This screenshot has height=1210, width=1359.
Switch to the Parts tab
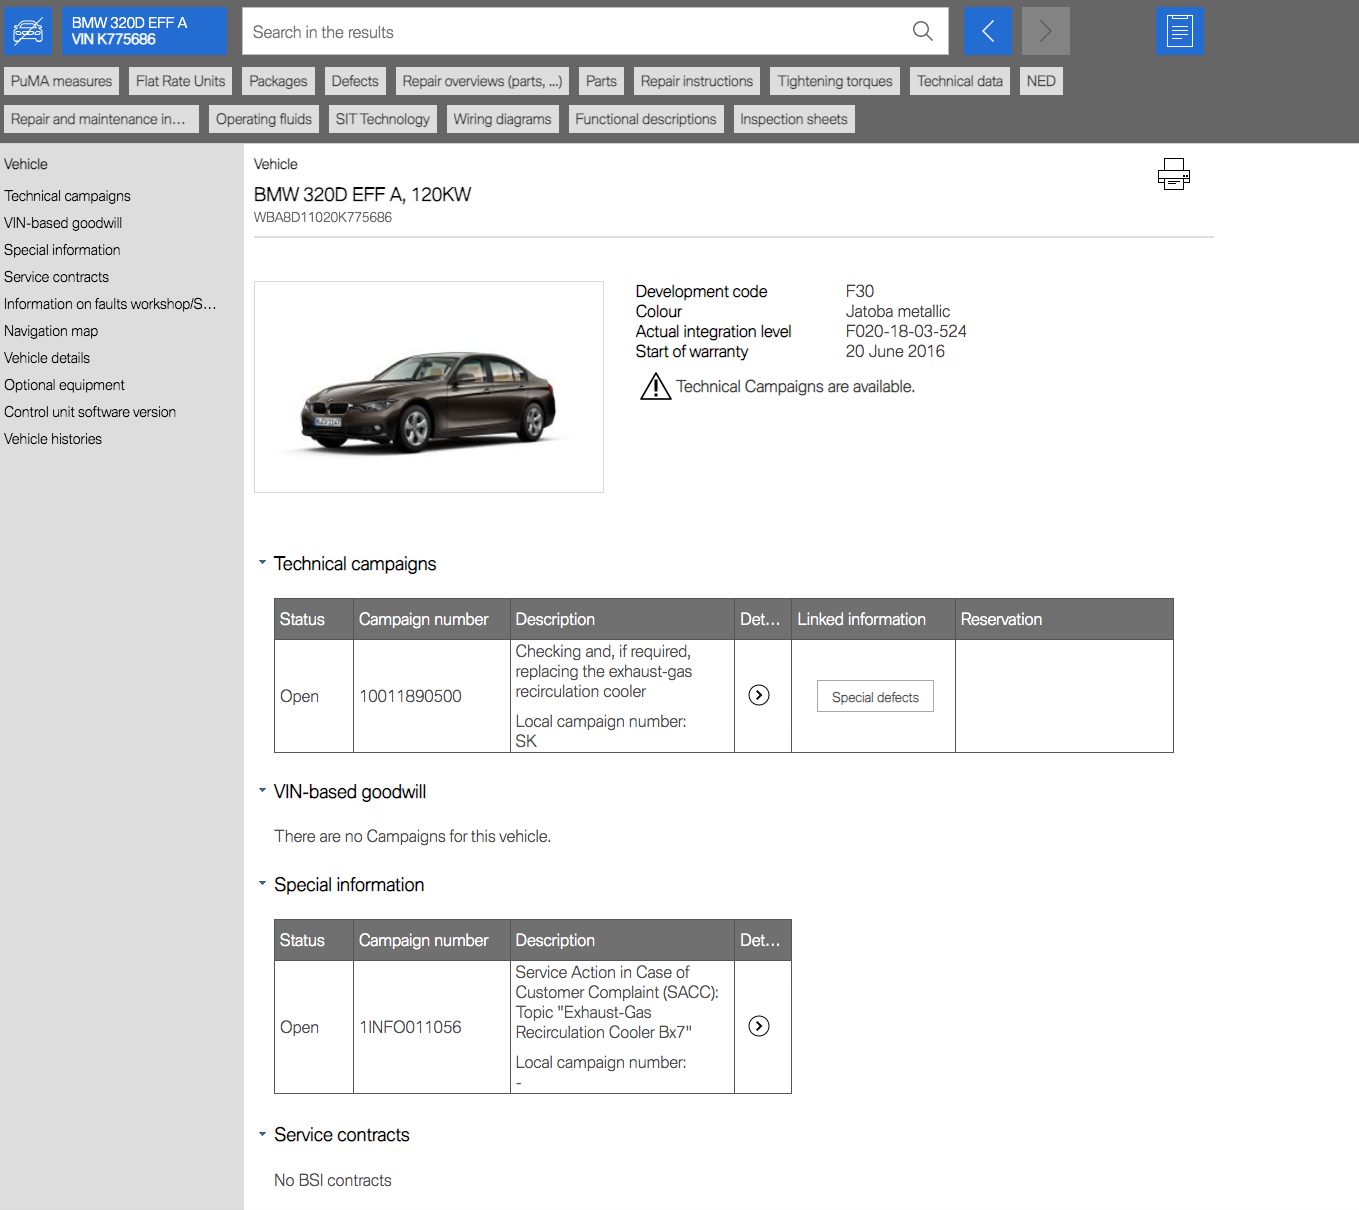pos(601,81)
